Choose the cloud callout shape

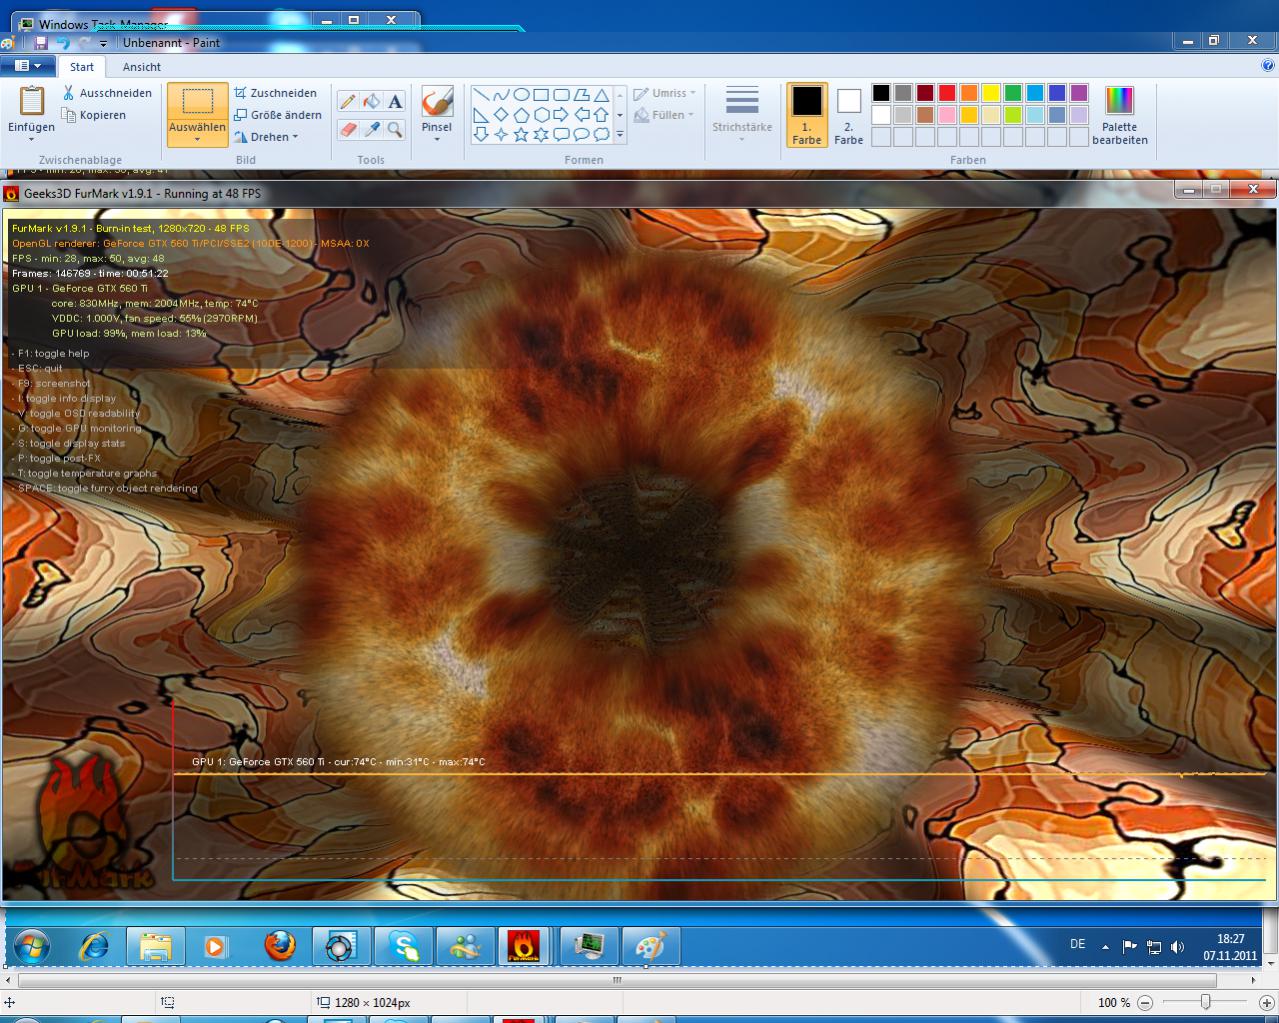pos(601,134)
